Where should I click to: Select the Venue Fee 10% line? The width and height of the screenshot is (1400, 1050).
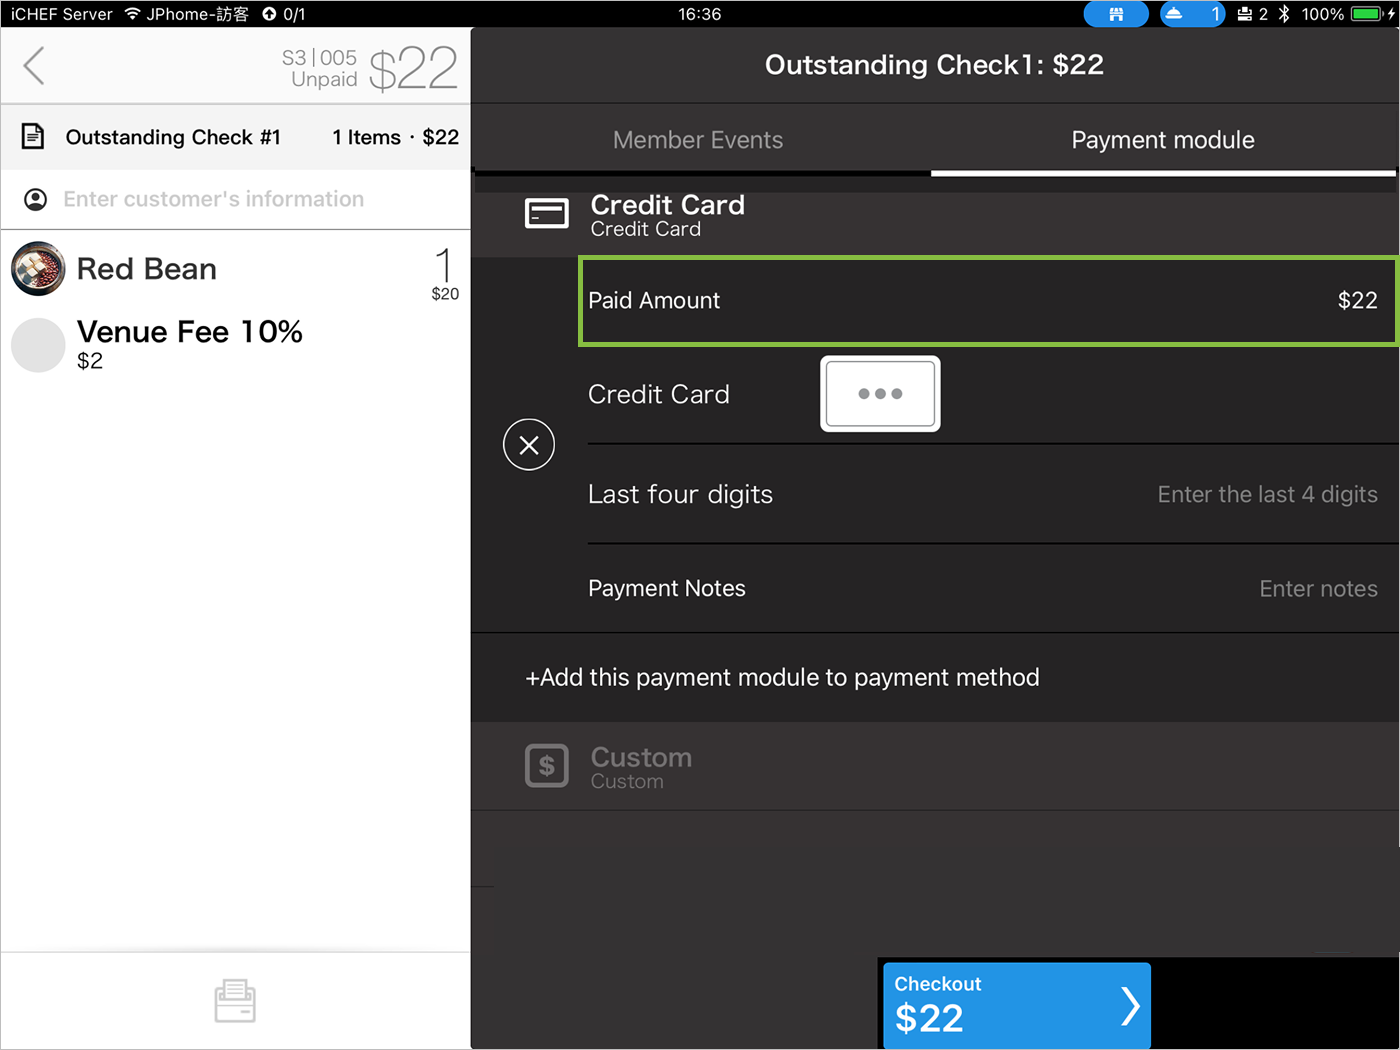190,343
